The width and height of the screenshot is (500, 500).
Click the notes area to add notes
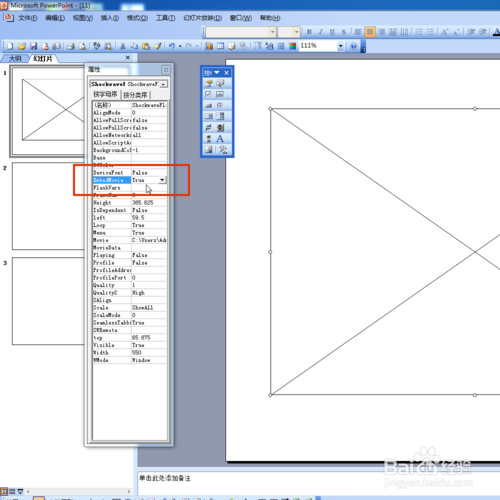pyautogui.click(x=318, y=483)
